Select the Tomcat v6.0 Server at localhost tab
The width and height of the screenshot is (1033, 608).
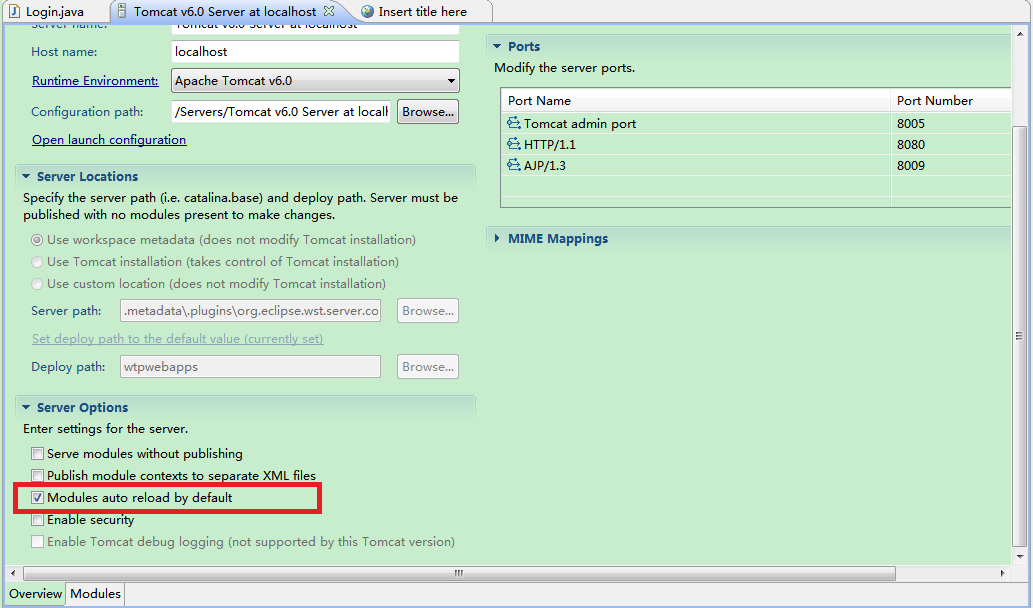click(x=225, y=11)
